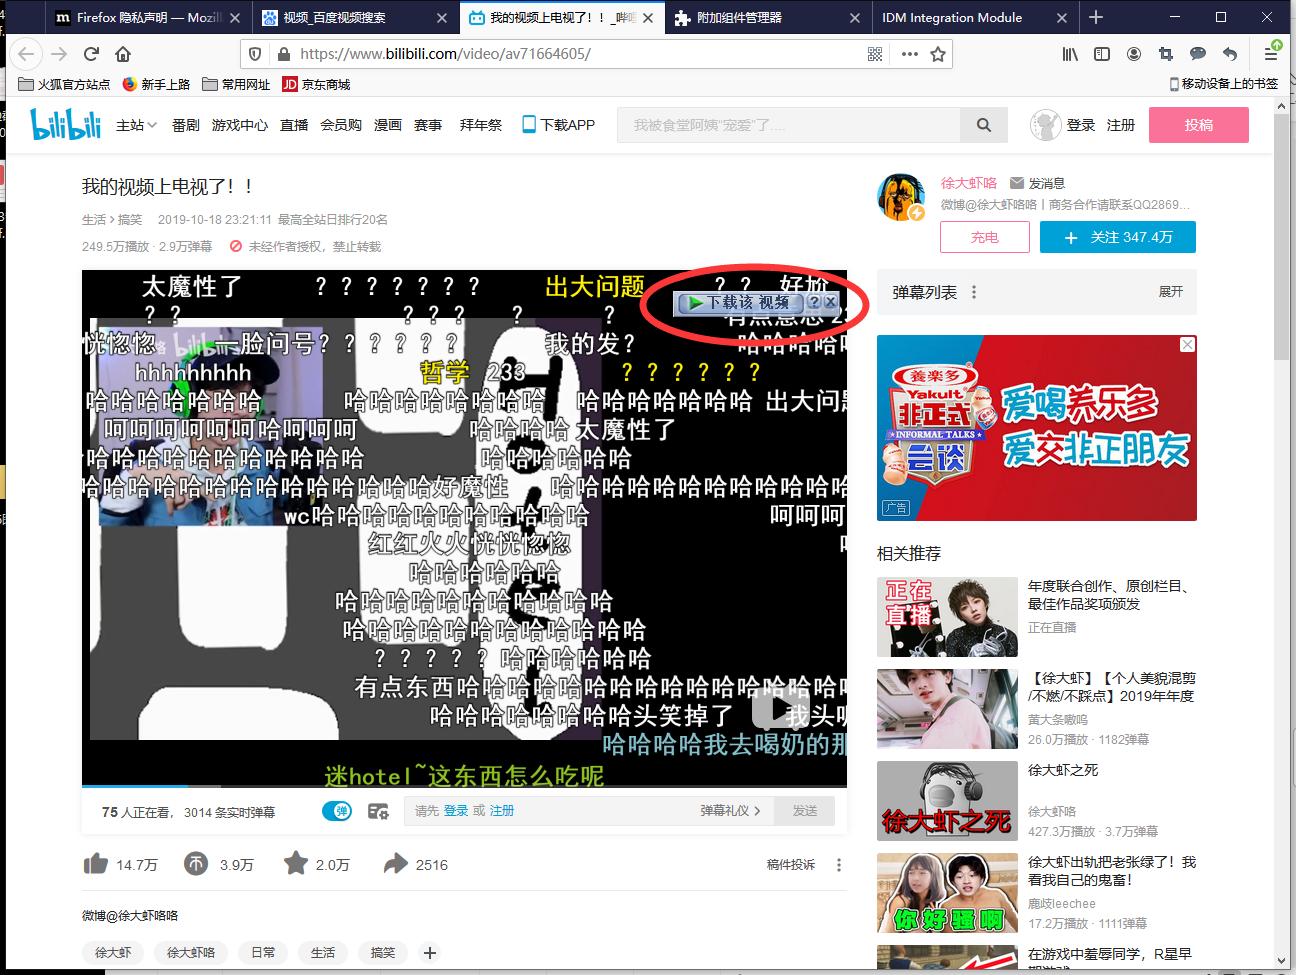Click the search magnifier icon
This screenshot has width=1296, height=975.
tap(983, 124)
